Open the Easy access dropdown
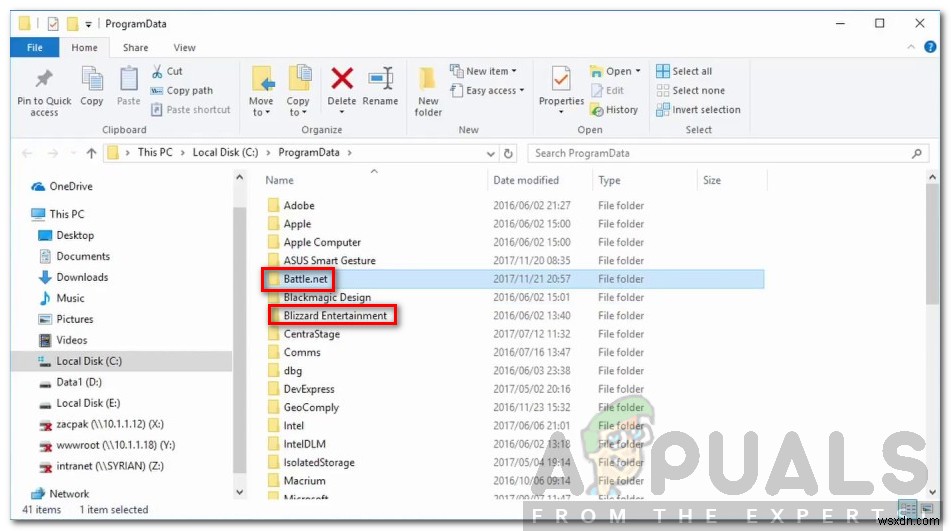 pyautogui.click(x=487, y=90)
